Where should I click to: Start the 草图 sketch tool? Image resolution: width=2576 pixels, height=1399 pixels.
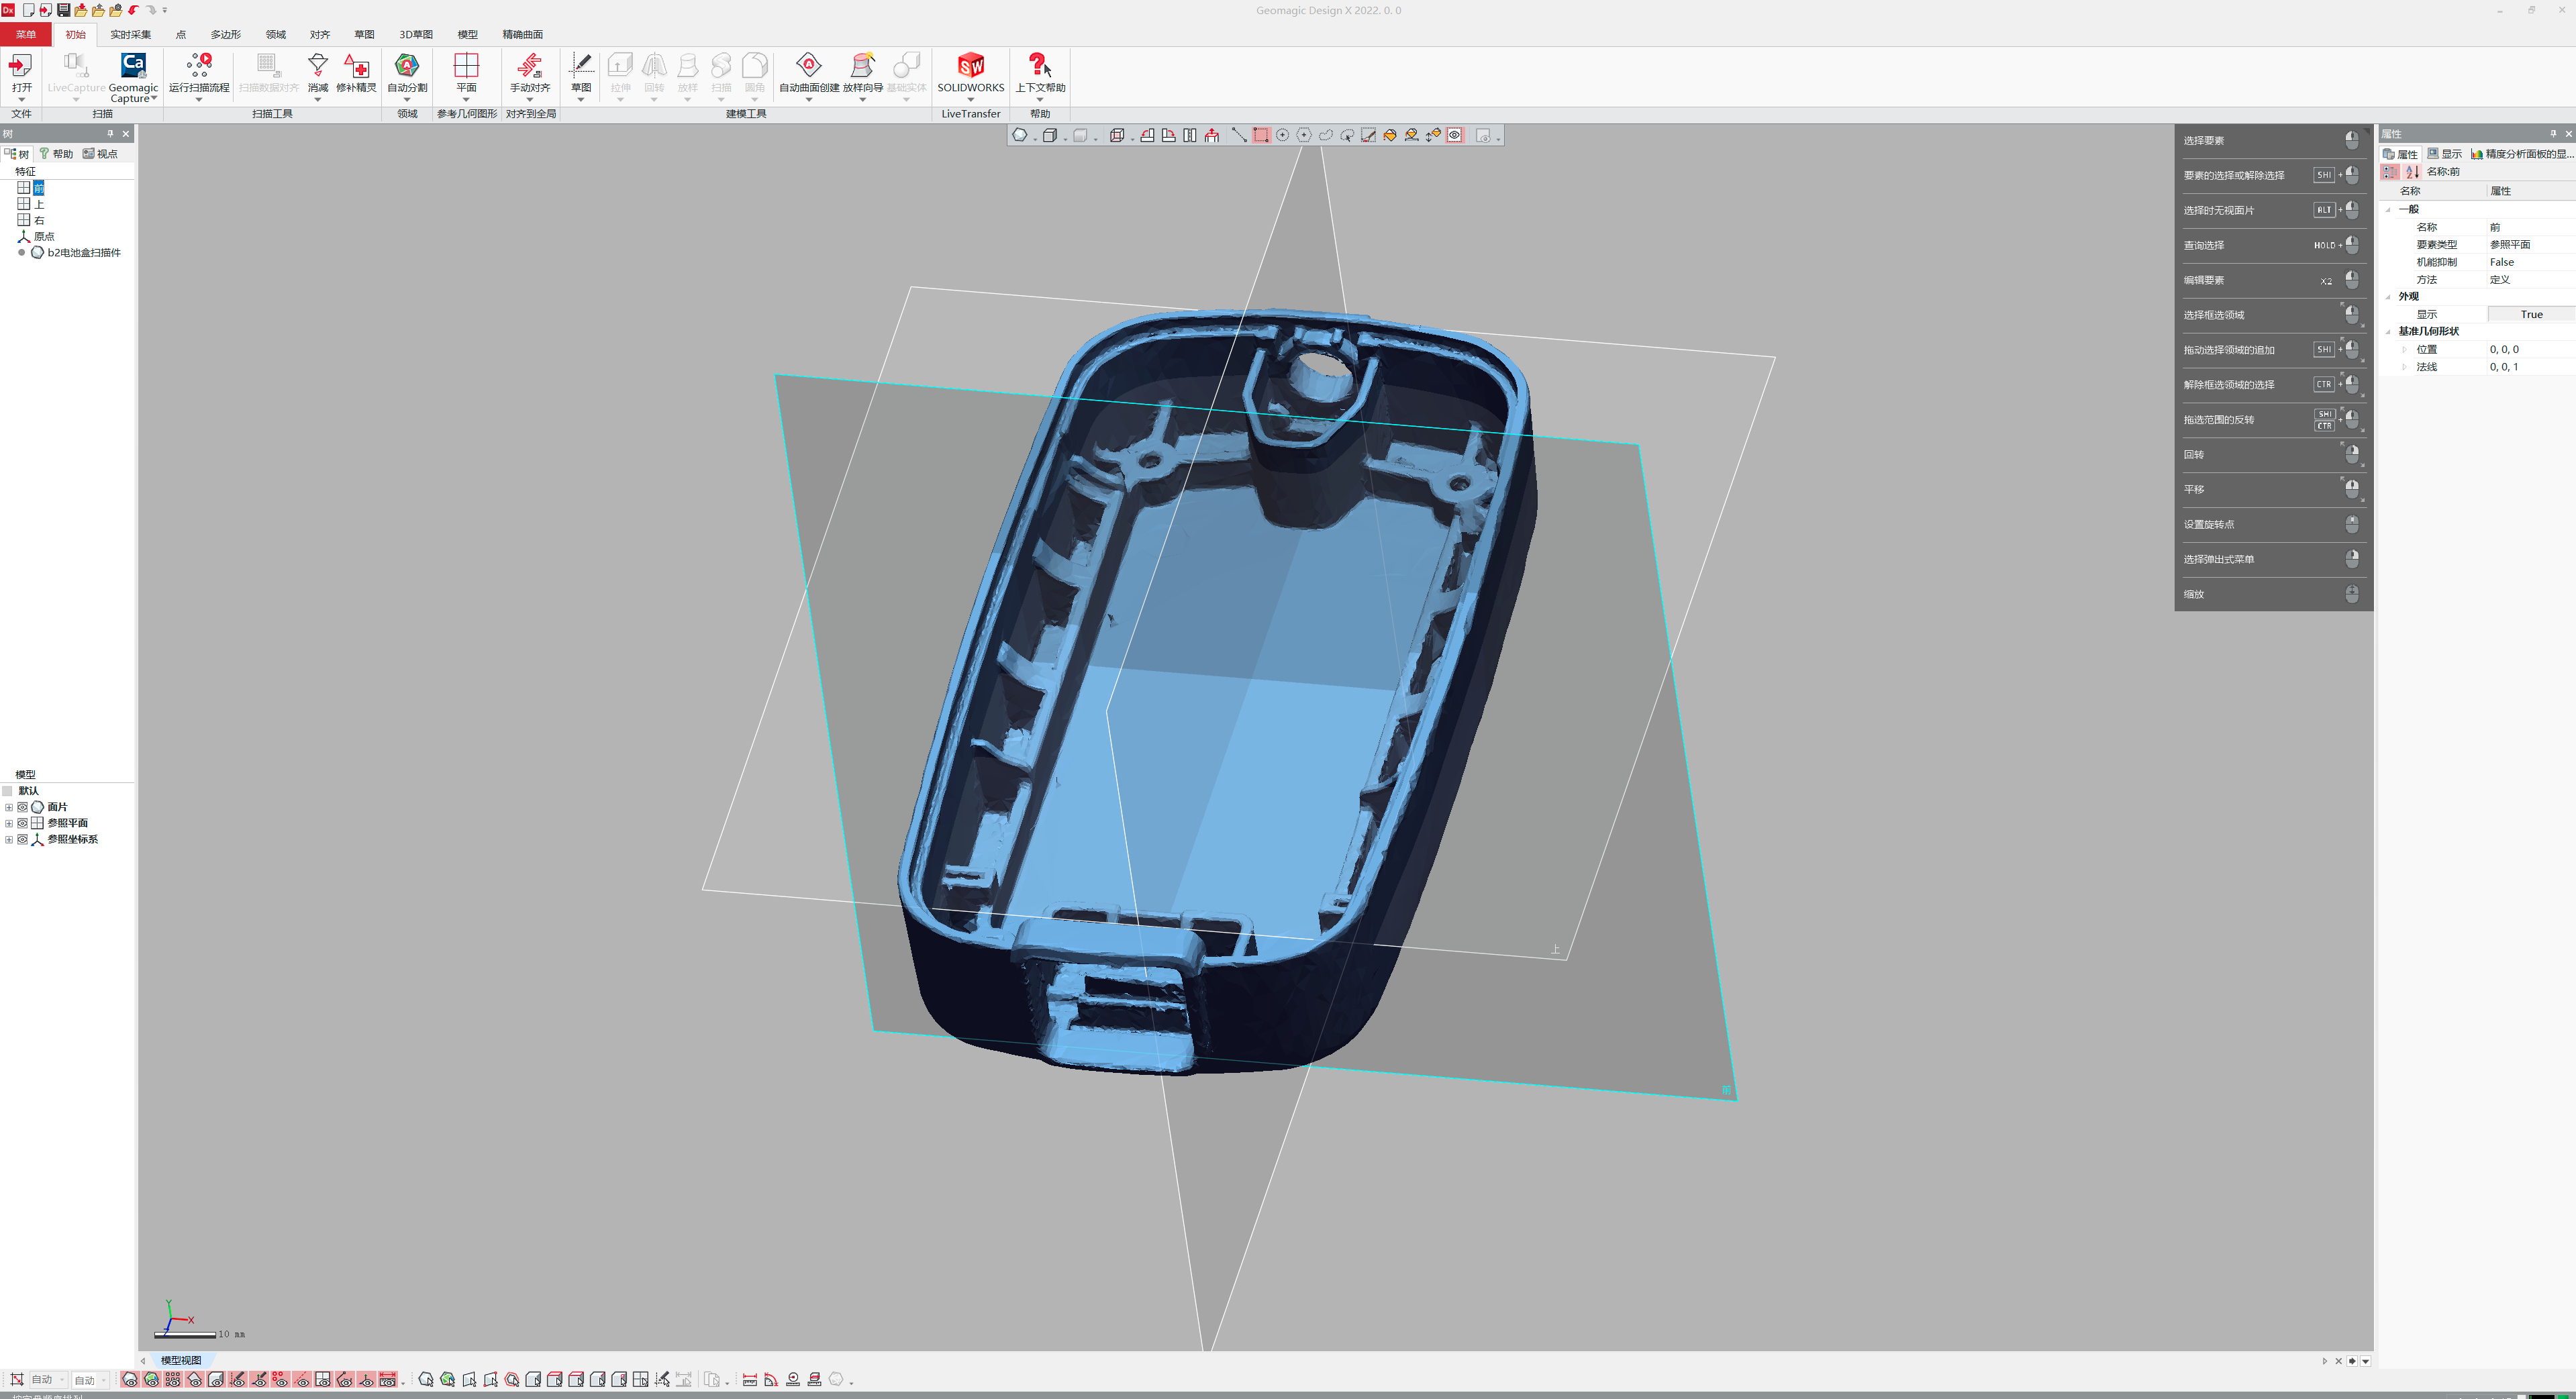(581, 67)
